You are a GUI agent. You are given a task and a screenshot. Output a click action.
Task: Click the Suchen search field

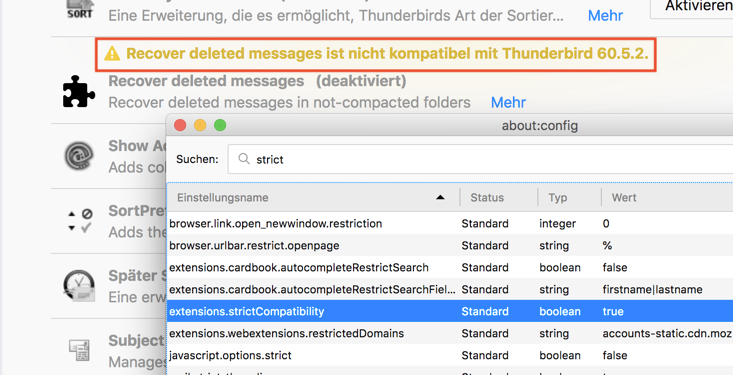pos(481,159)
